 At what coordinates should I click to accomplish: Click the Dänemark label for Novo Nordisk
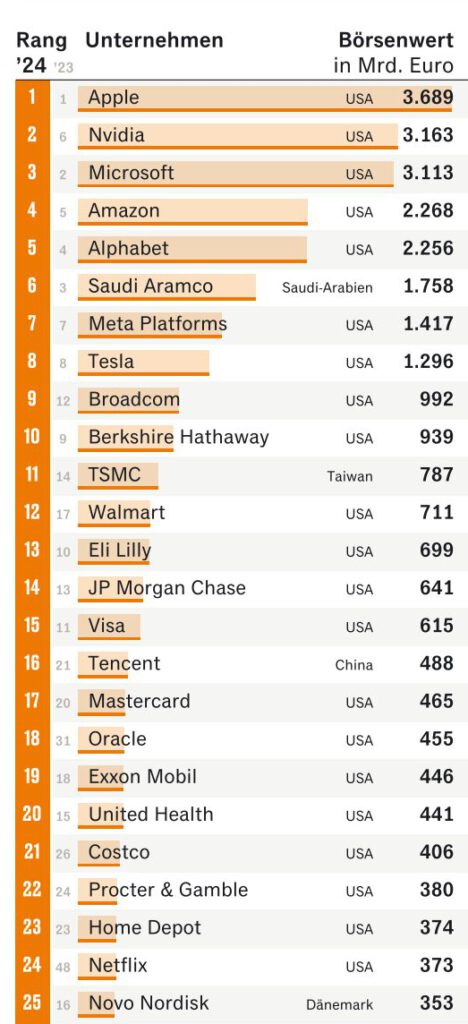[339, 1004]
